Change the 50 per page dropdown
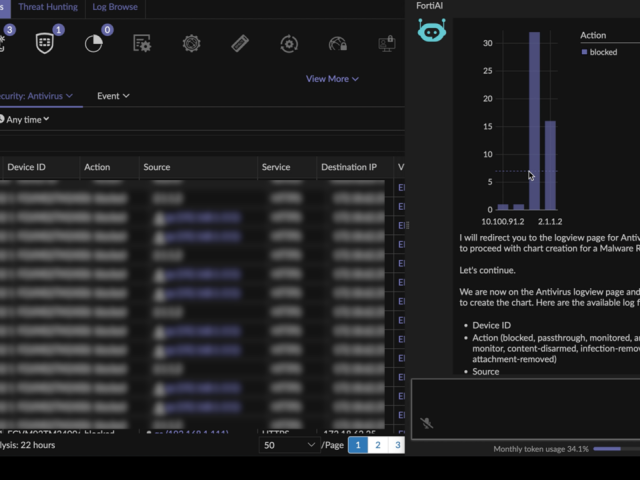This screenshot has height=480, width=640. pos(289,445)
